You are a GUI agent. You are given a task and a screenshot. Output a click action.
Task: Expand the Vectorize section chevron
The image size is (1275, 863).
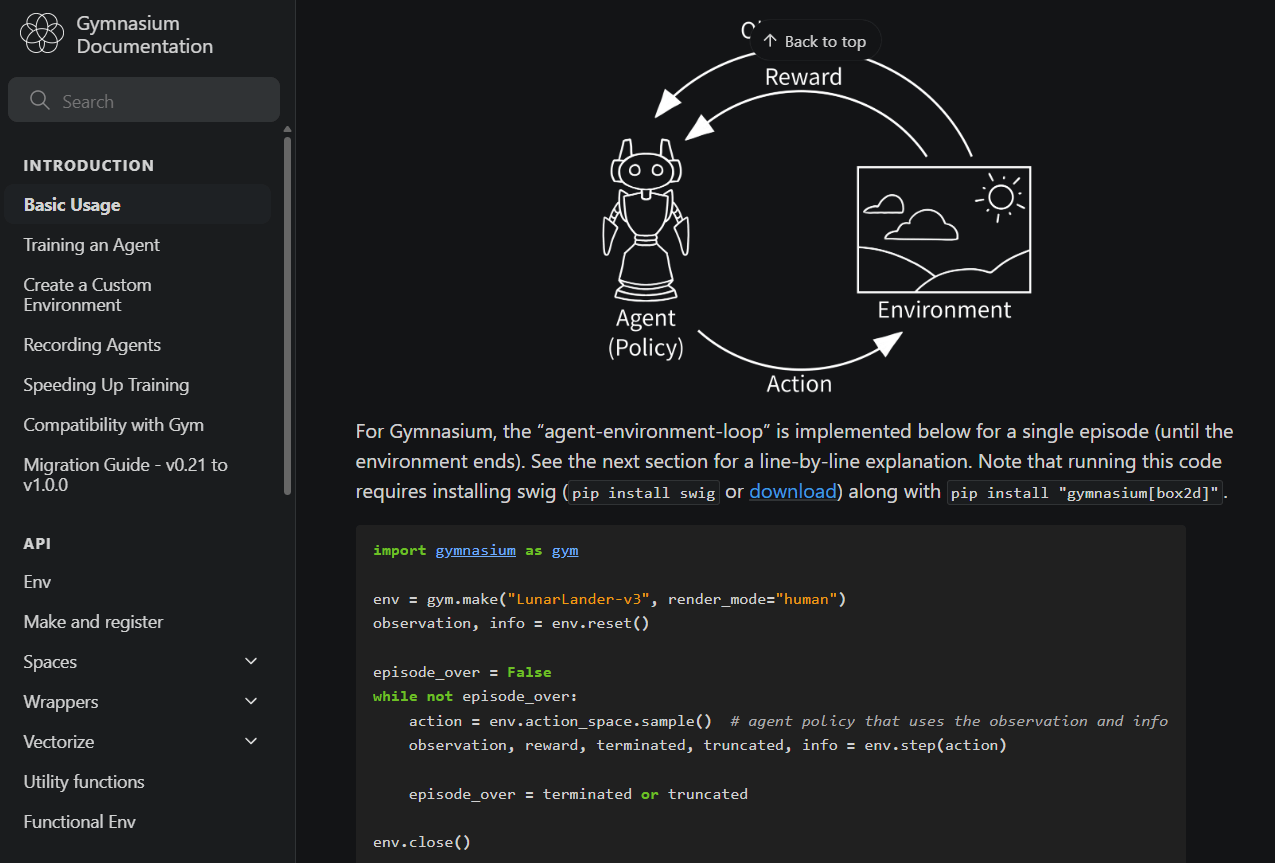pos(251,742)
